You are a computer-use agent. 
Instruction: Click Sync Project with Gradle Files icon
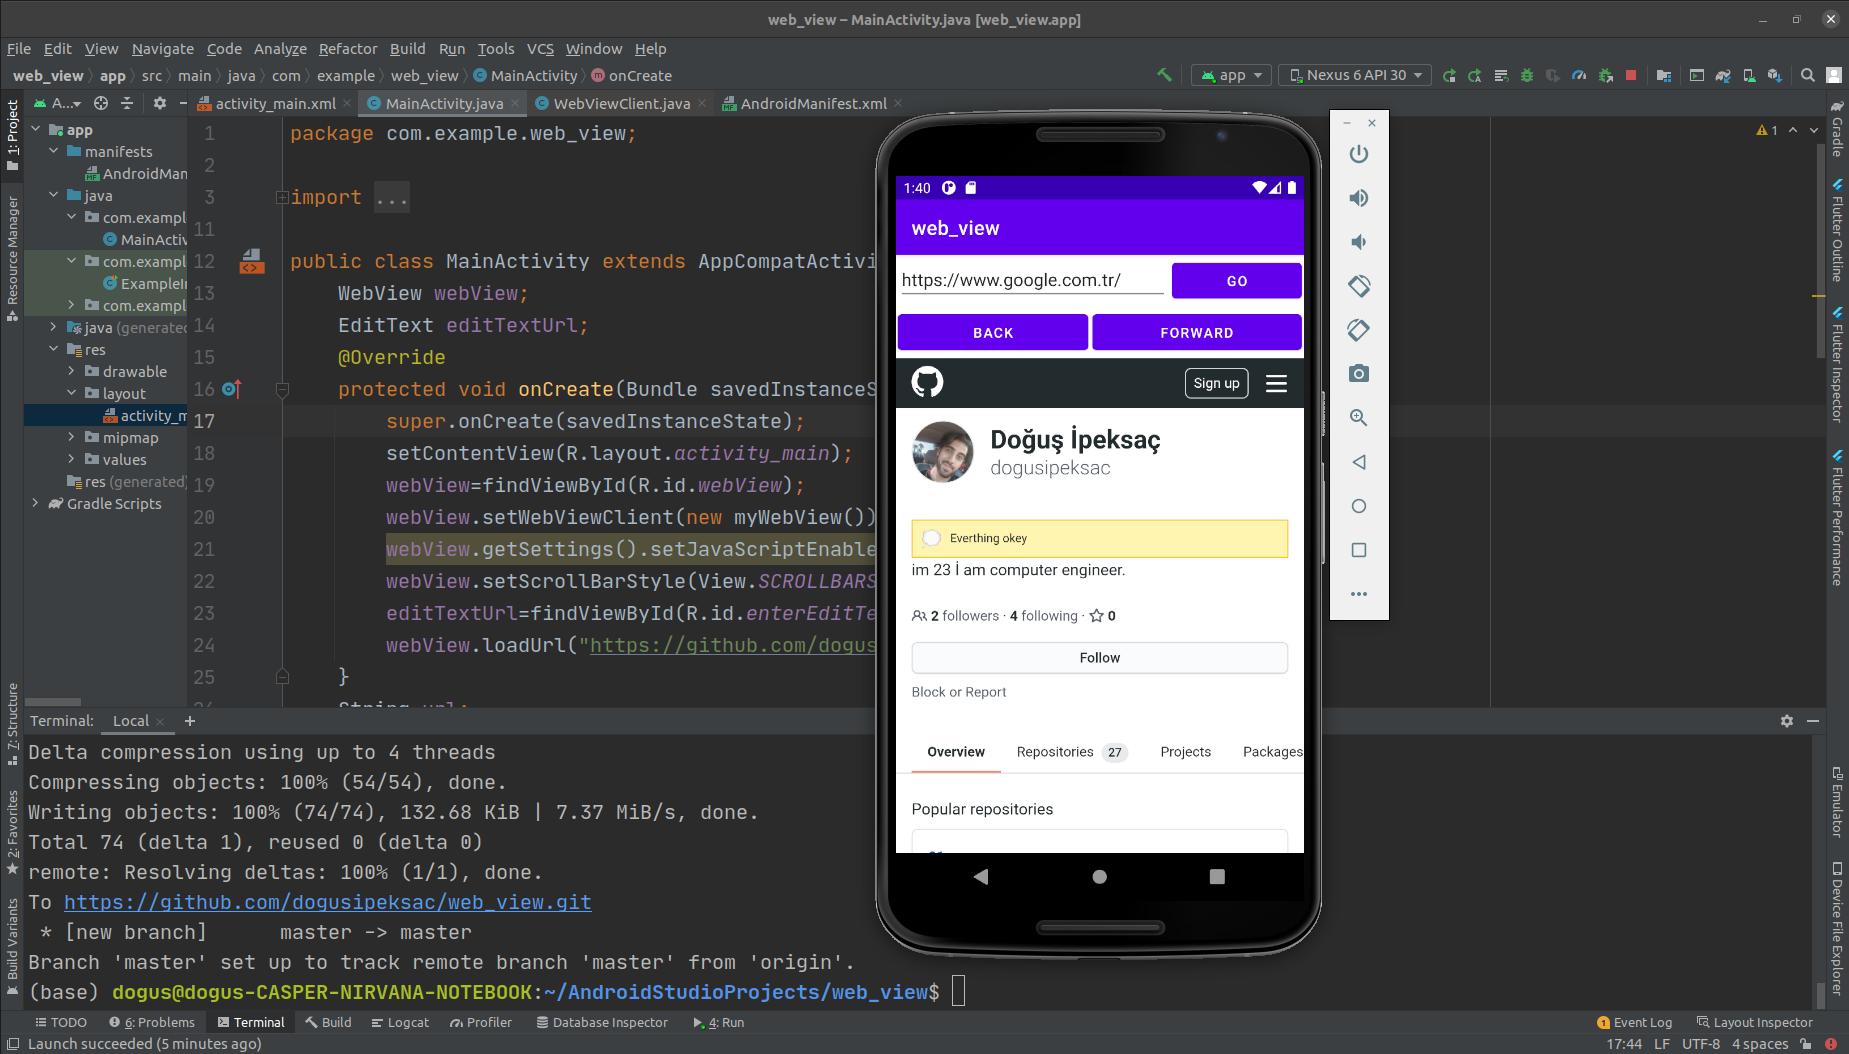(1723, 75)
